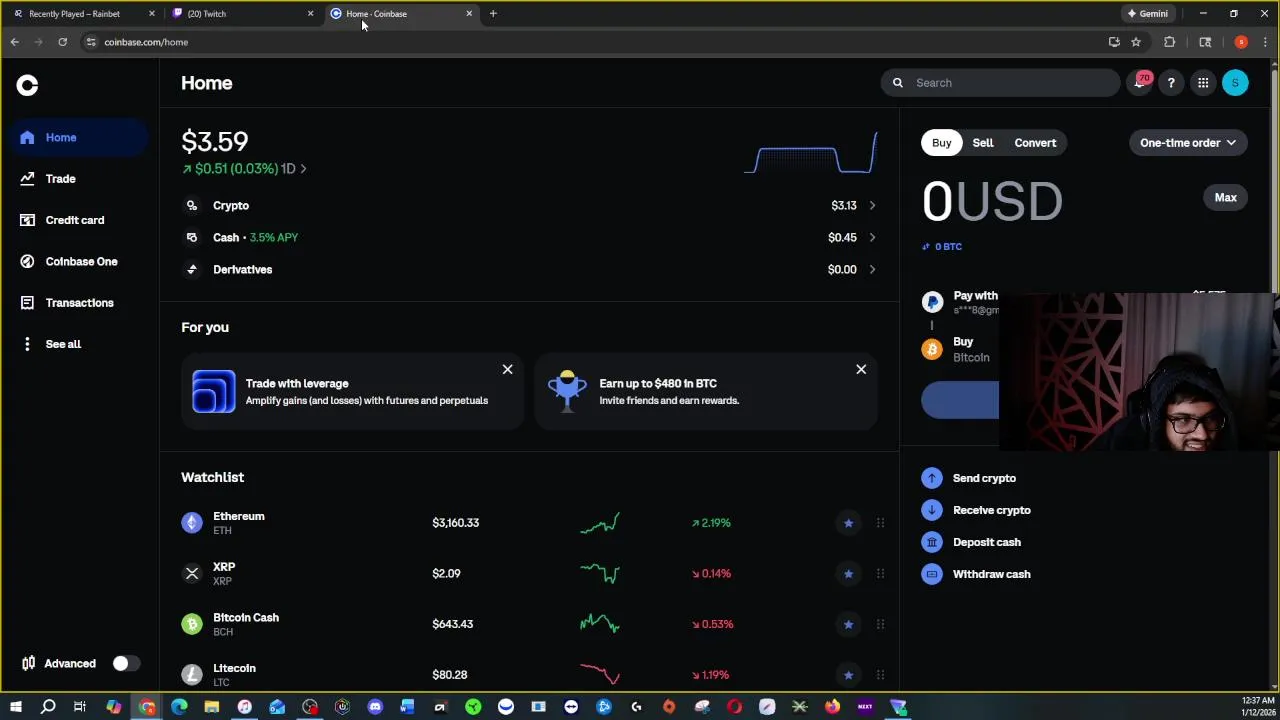Click the PayPal payment icon
1280x720 pixels.
tap(932, 301)
